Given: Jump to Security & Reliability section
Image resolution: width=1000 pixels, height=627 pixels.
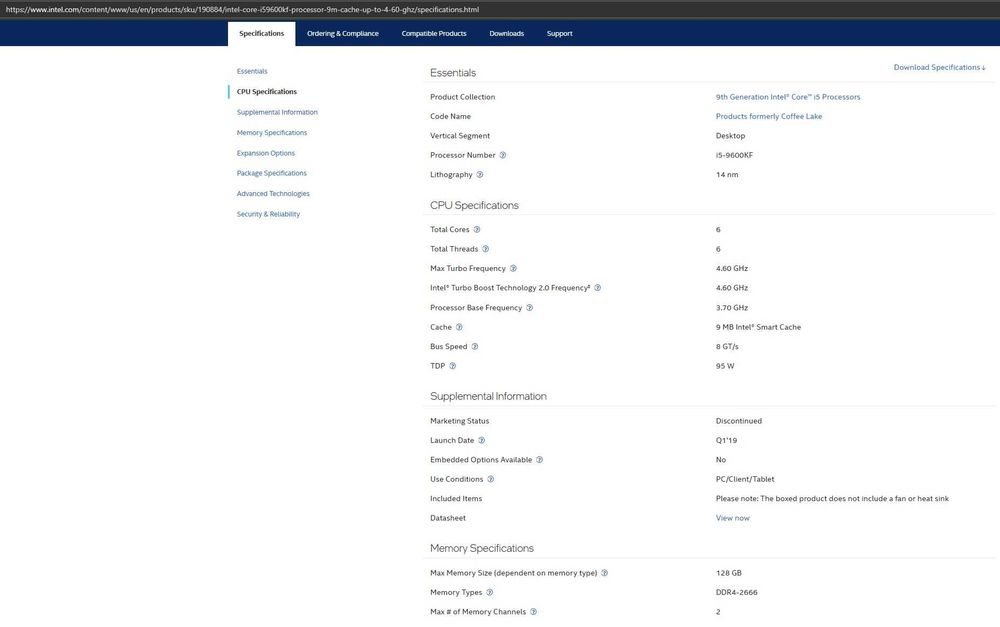Looking at the screenshot, I should pyautogui.click(x=268, y=214).
